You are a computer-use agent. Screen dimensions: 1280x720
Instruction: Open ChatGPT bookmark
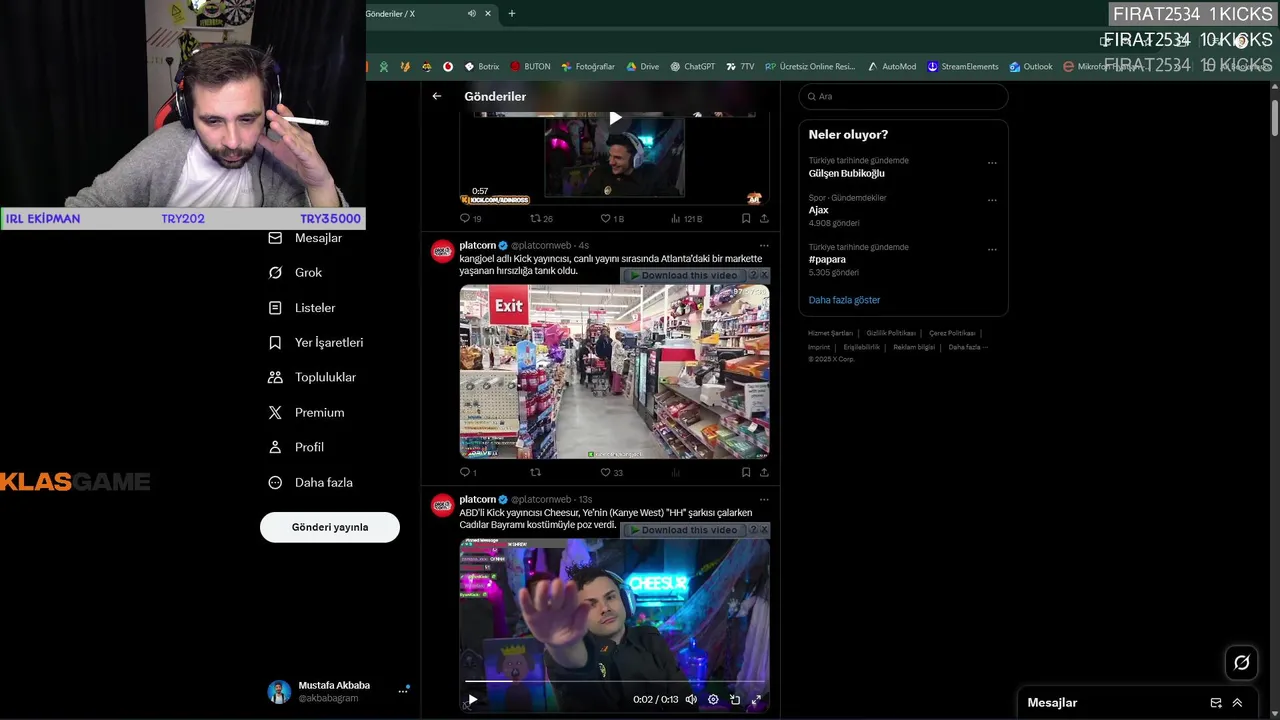coord(692,67)
